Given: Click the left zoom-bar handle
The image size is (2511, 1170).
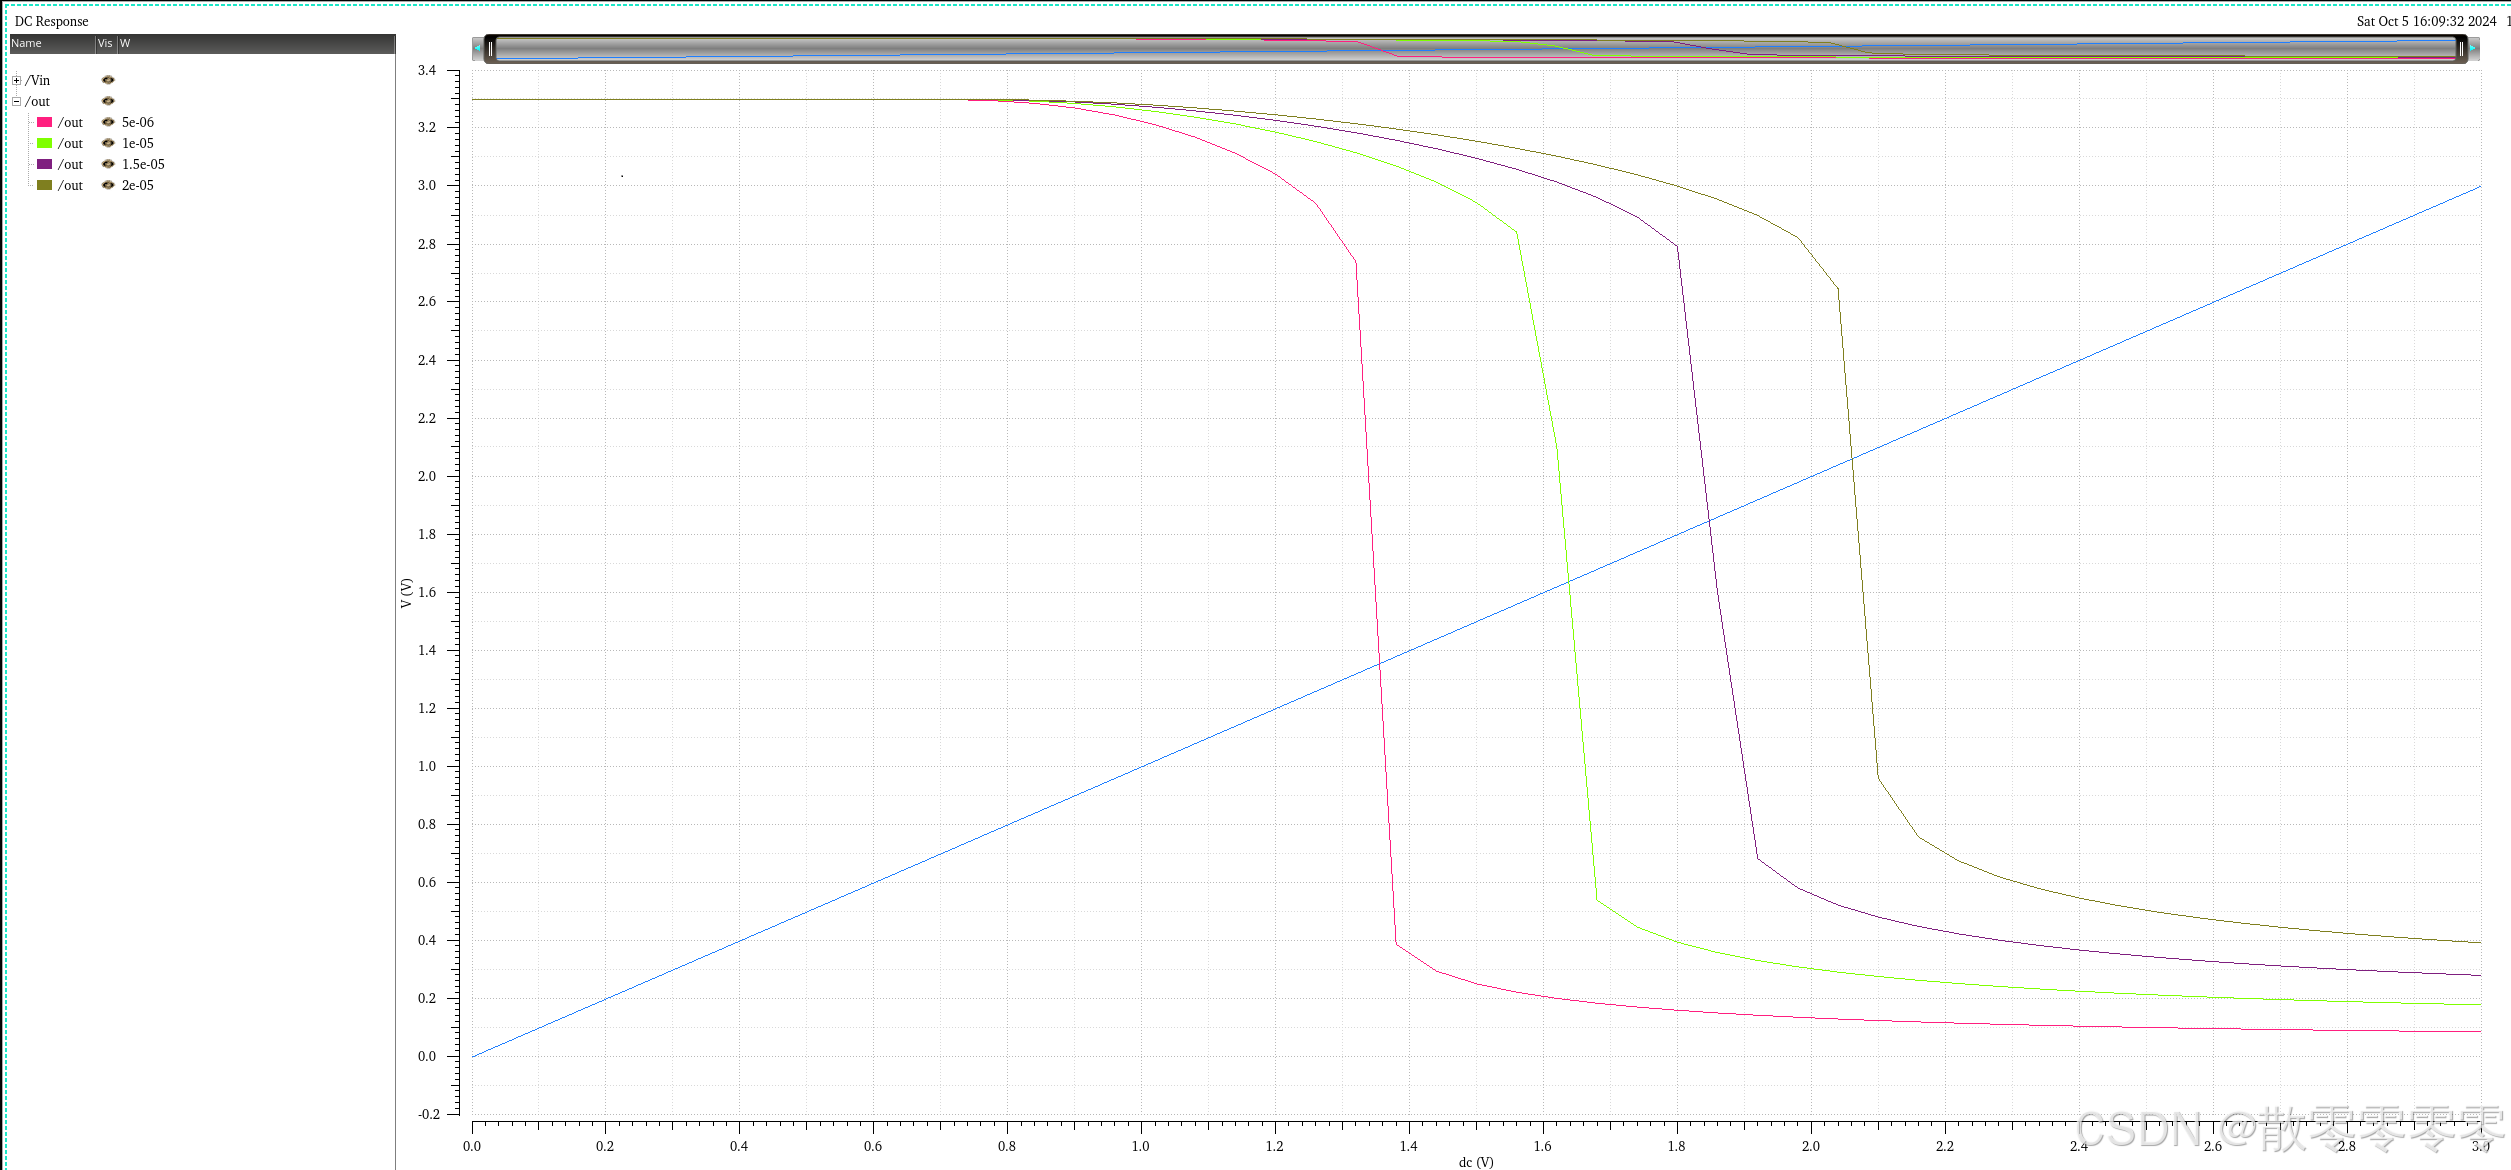Looking at the screenshot, I should tap(491, 48).
